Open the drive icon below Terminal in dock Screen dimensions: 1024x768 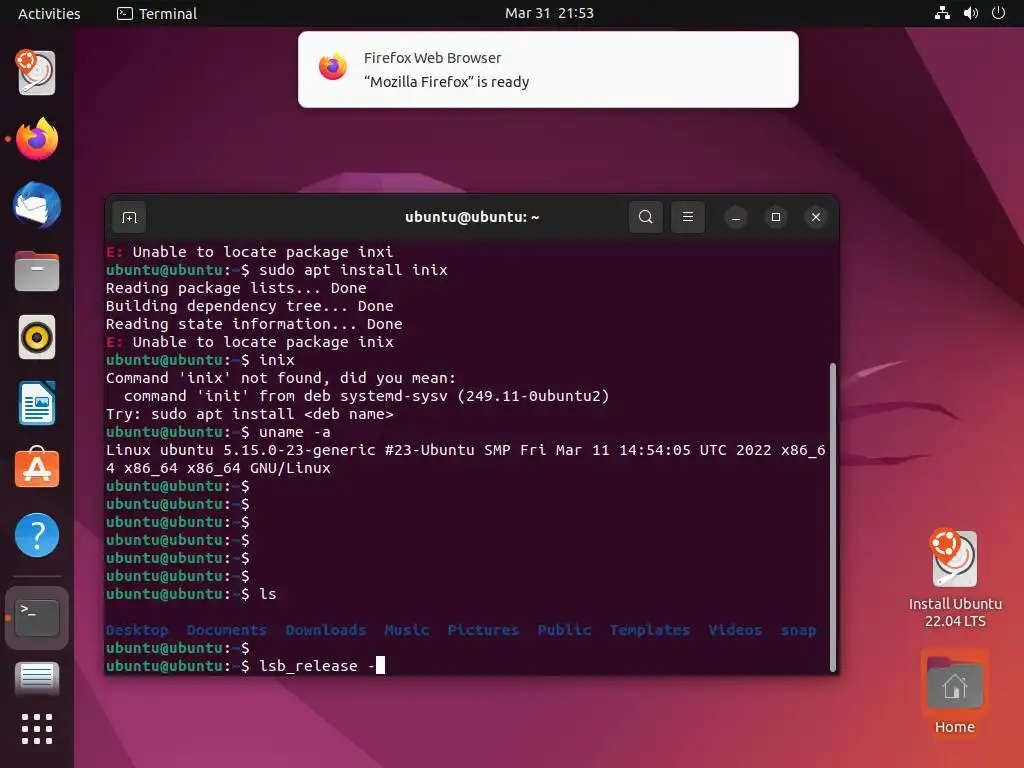[37, 678]
